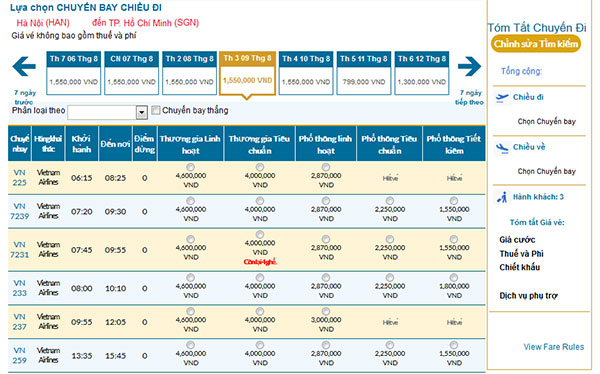
Task: Select Th 3 09 Thg 8 date tab
Action: (x=247, y=73)
